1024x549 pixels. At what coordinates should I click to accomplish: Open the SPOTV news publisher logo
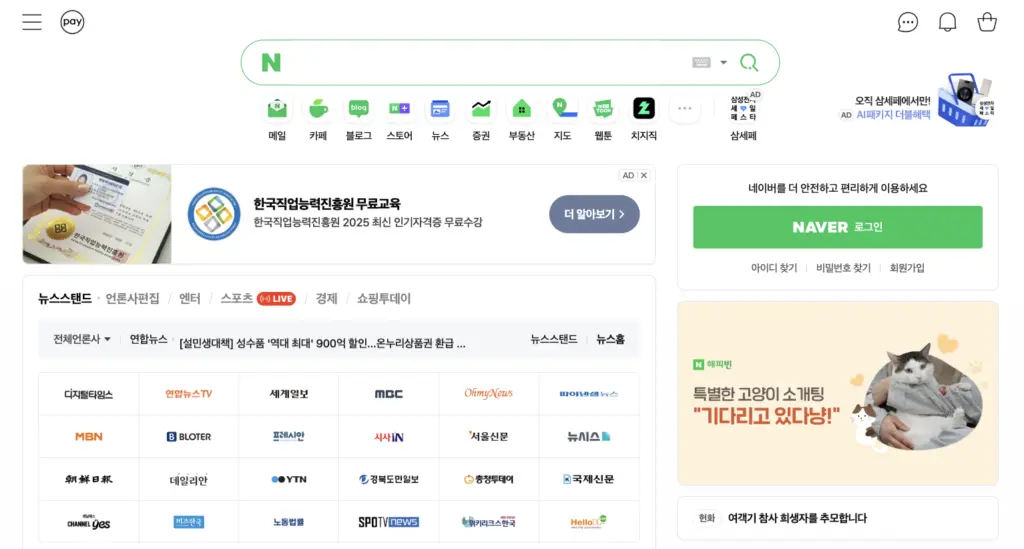point(389,522)
